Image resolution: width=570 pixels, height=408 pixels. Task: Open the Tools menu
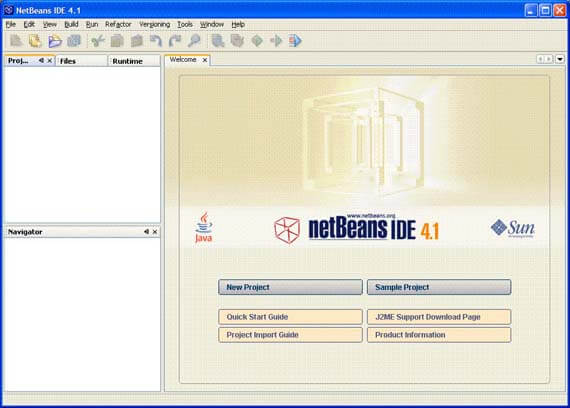tap(185, 24)
